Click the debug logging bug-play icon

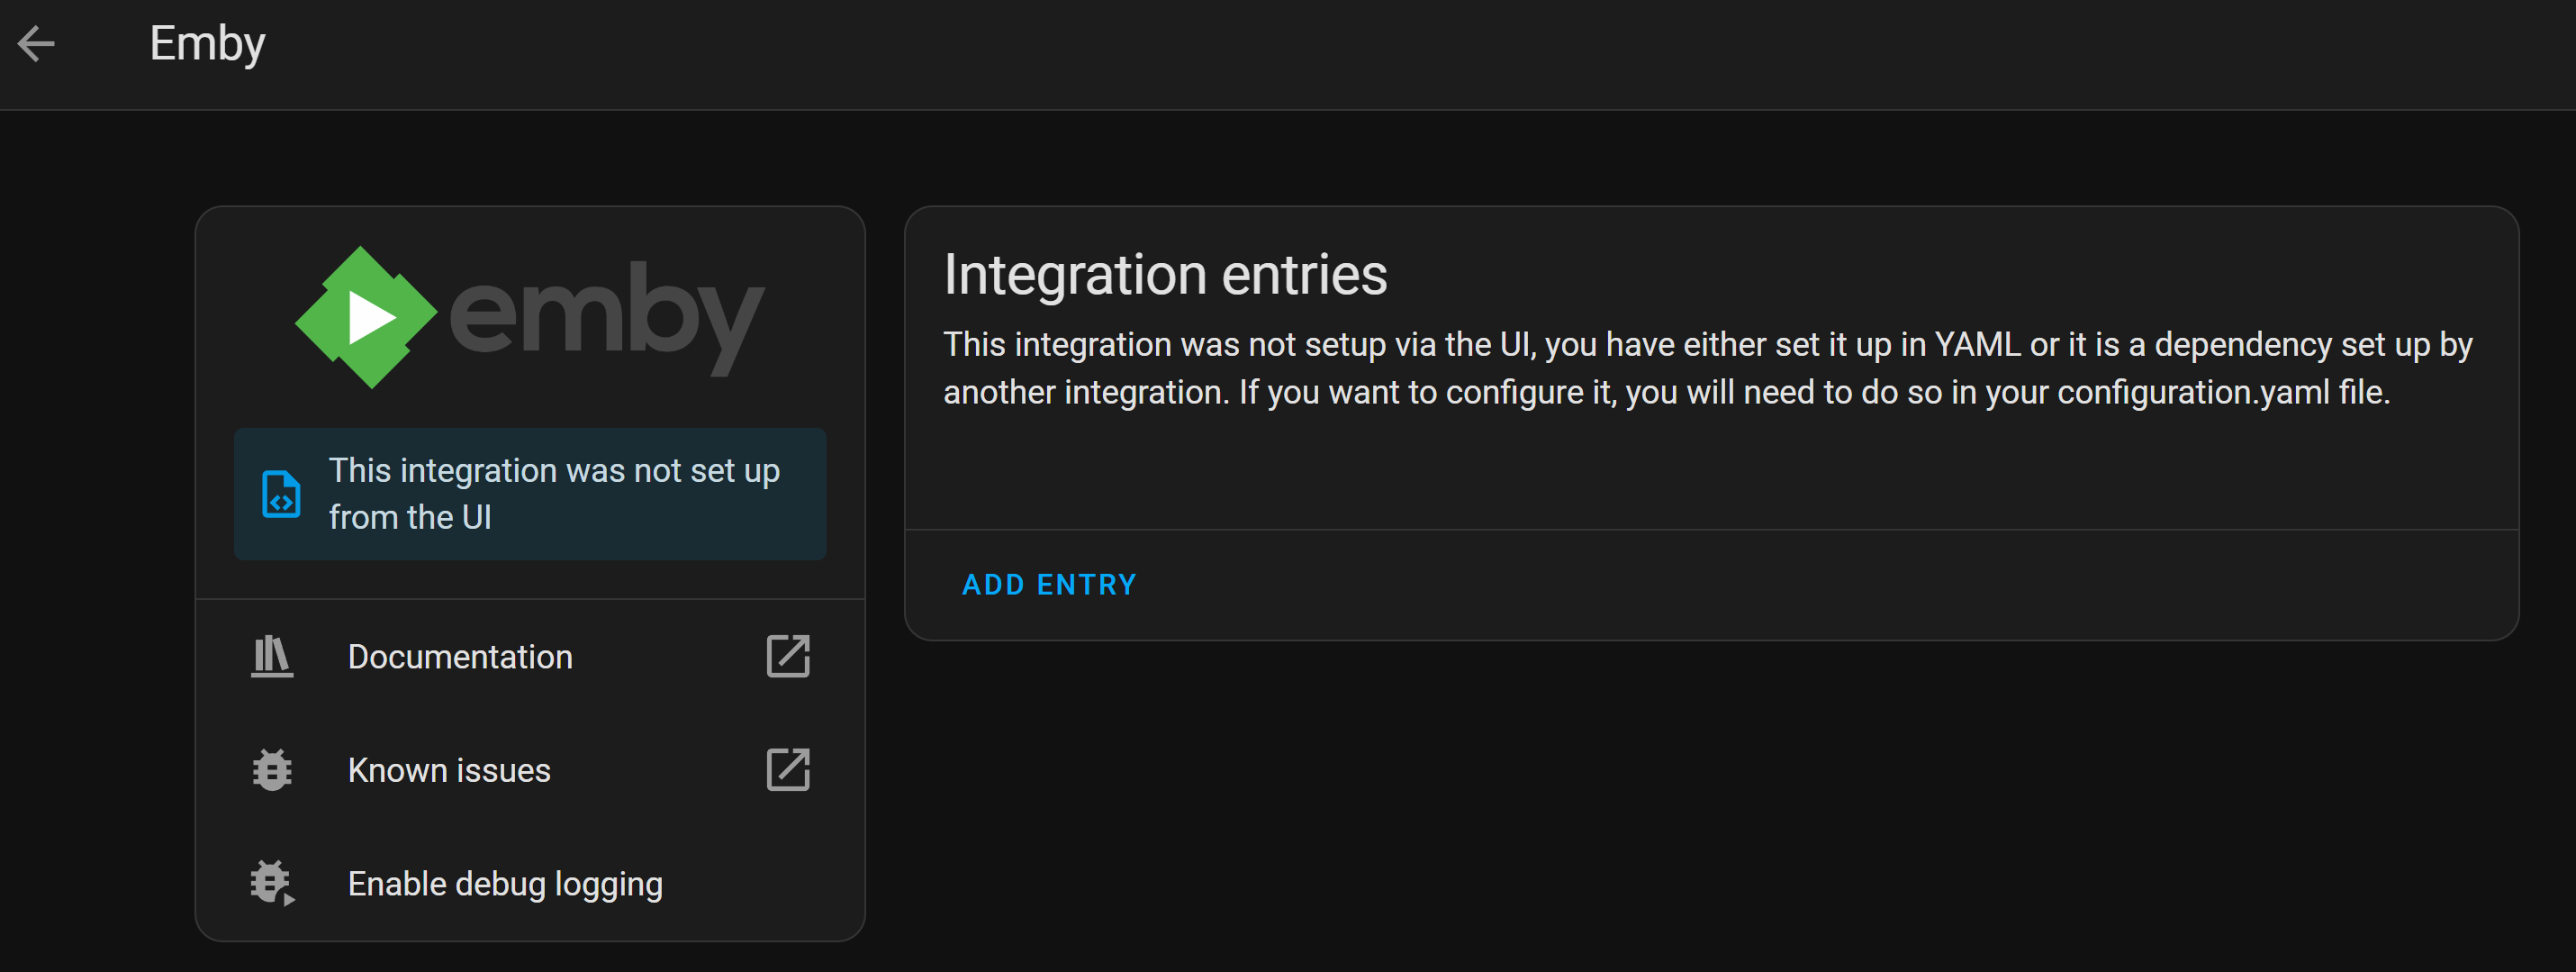point(271,883)
